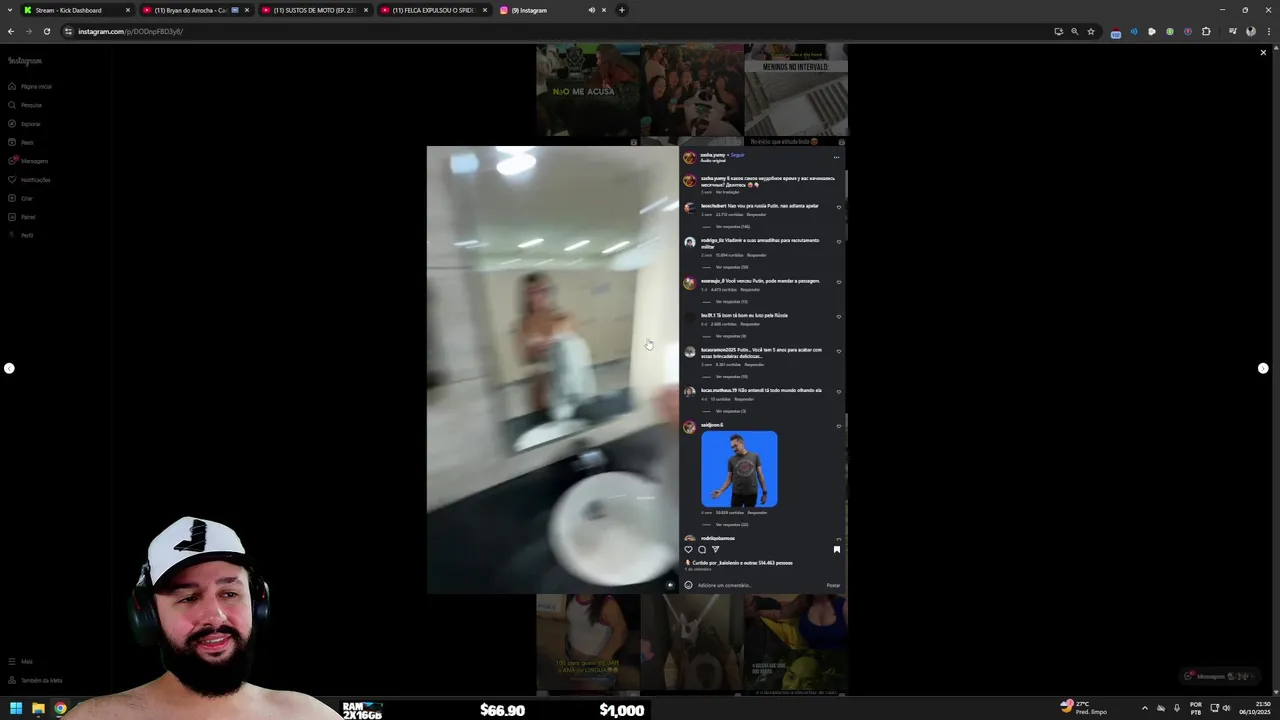The height and width of the screenshot is (720, 1280).
Task: Open Reels in Instagram sidebar
Action: point(21,142)
